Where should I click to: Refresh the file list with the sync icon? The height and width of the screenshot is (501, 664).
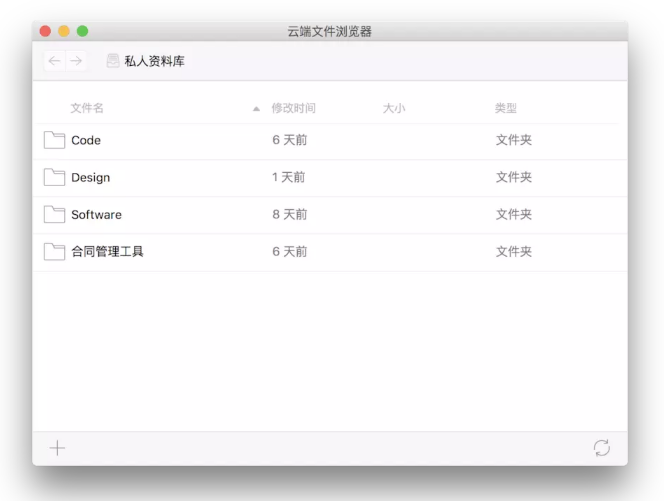point(601,448)
